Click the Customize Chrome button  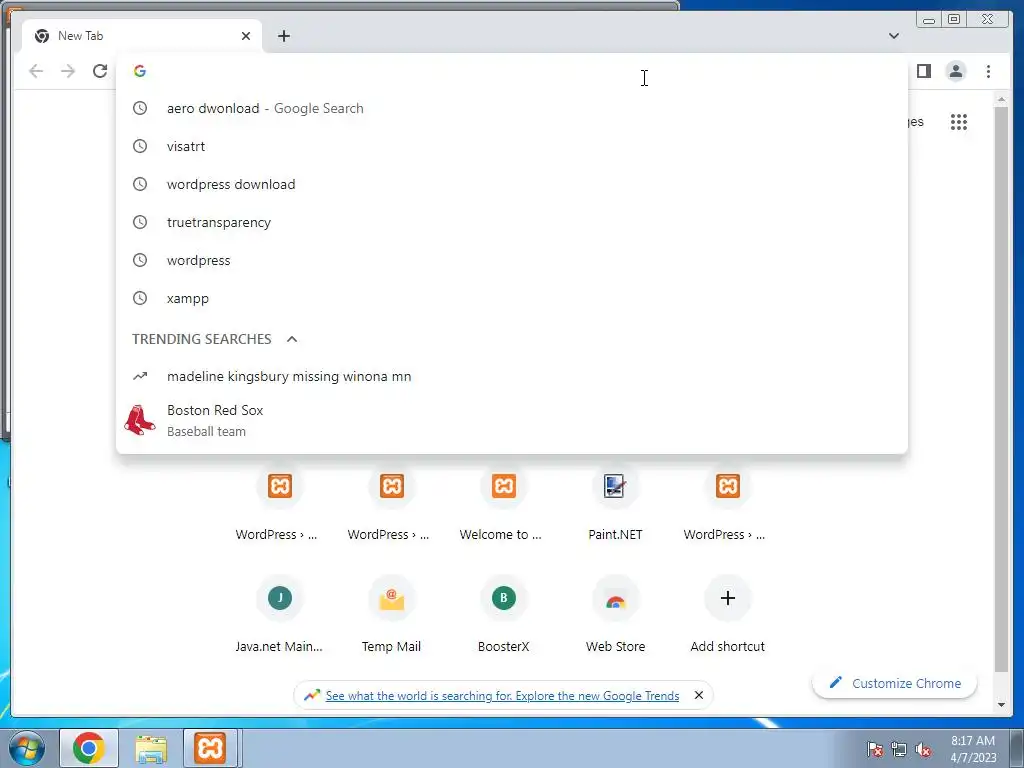click(x=895, y=683)
